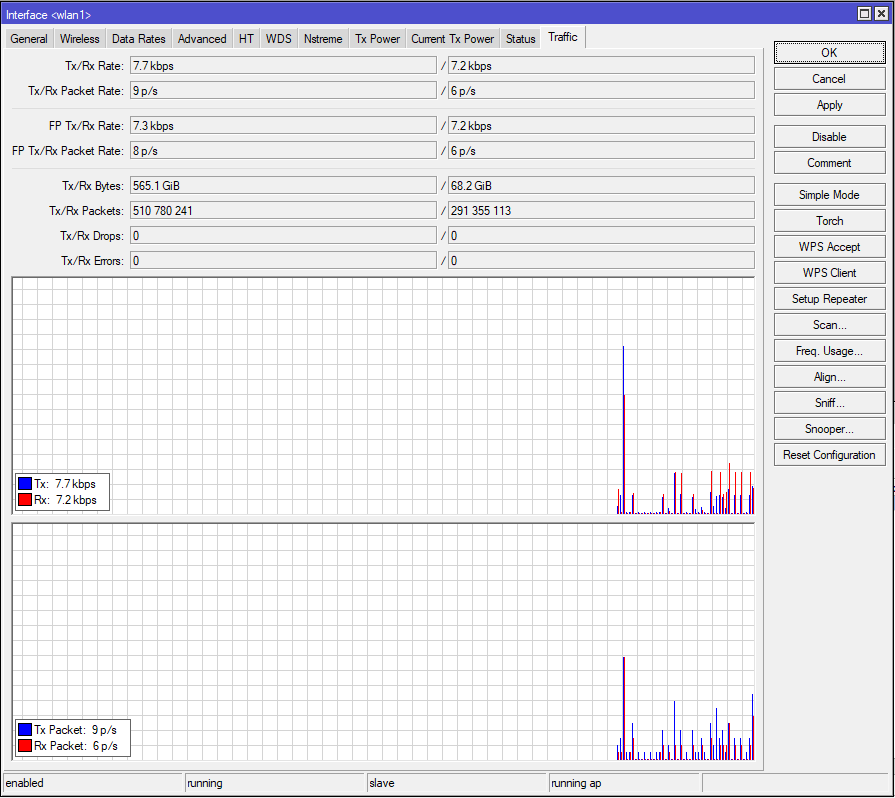Open the Torch tool

pos(829,221)
